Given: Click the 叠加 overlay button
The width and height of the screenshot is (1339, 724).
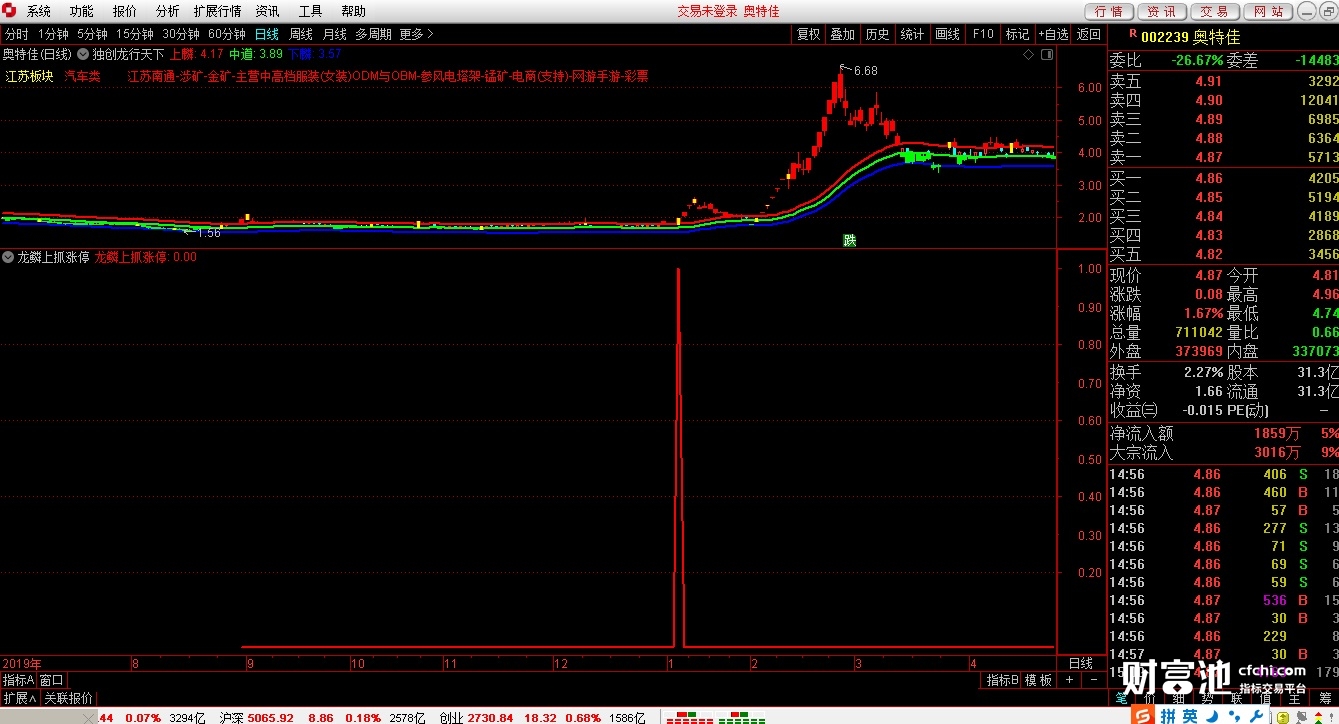Looking at the screenshot, I should coord(843,34).
